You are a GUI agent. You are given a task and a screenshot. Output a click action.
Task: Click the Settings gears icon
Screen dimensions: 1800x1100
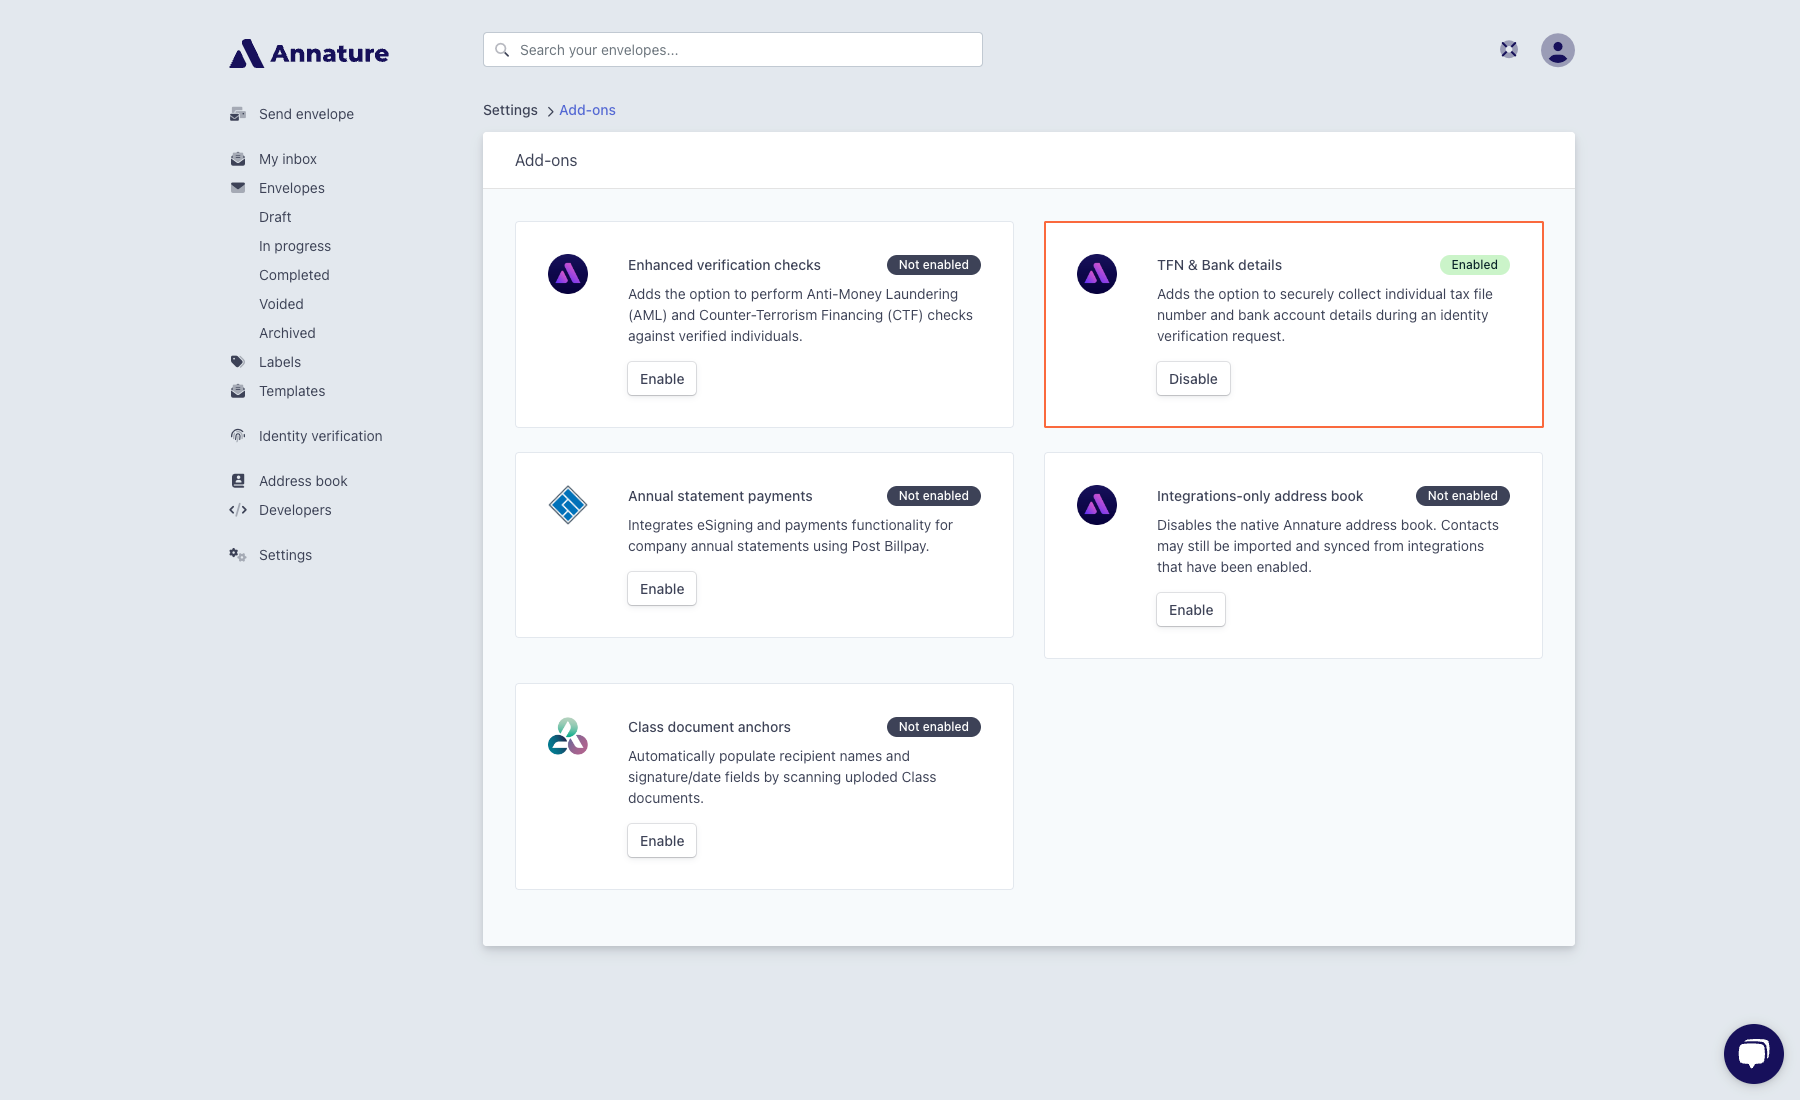238,555
